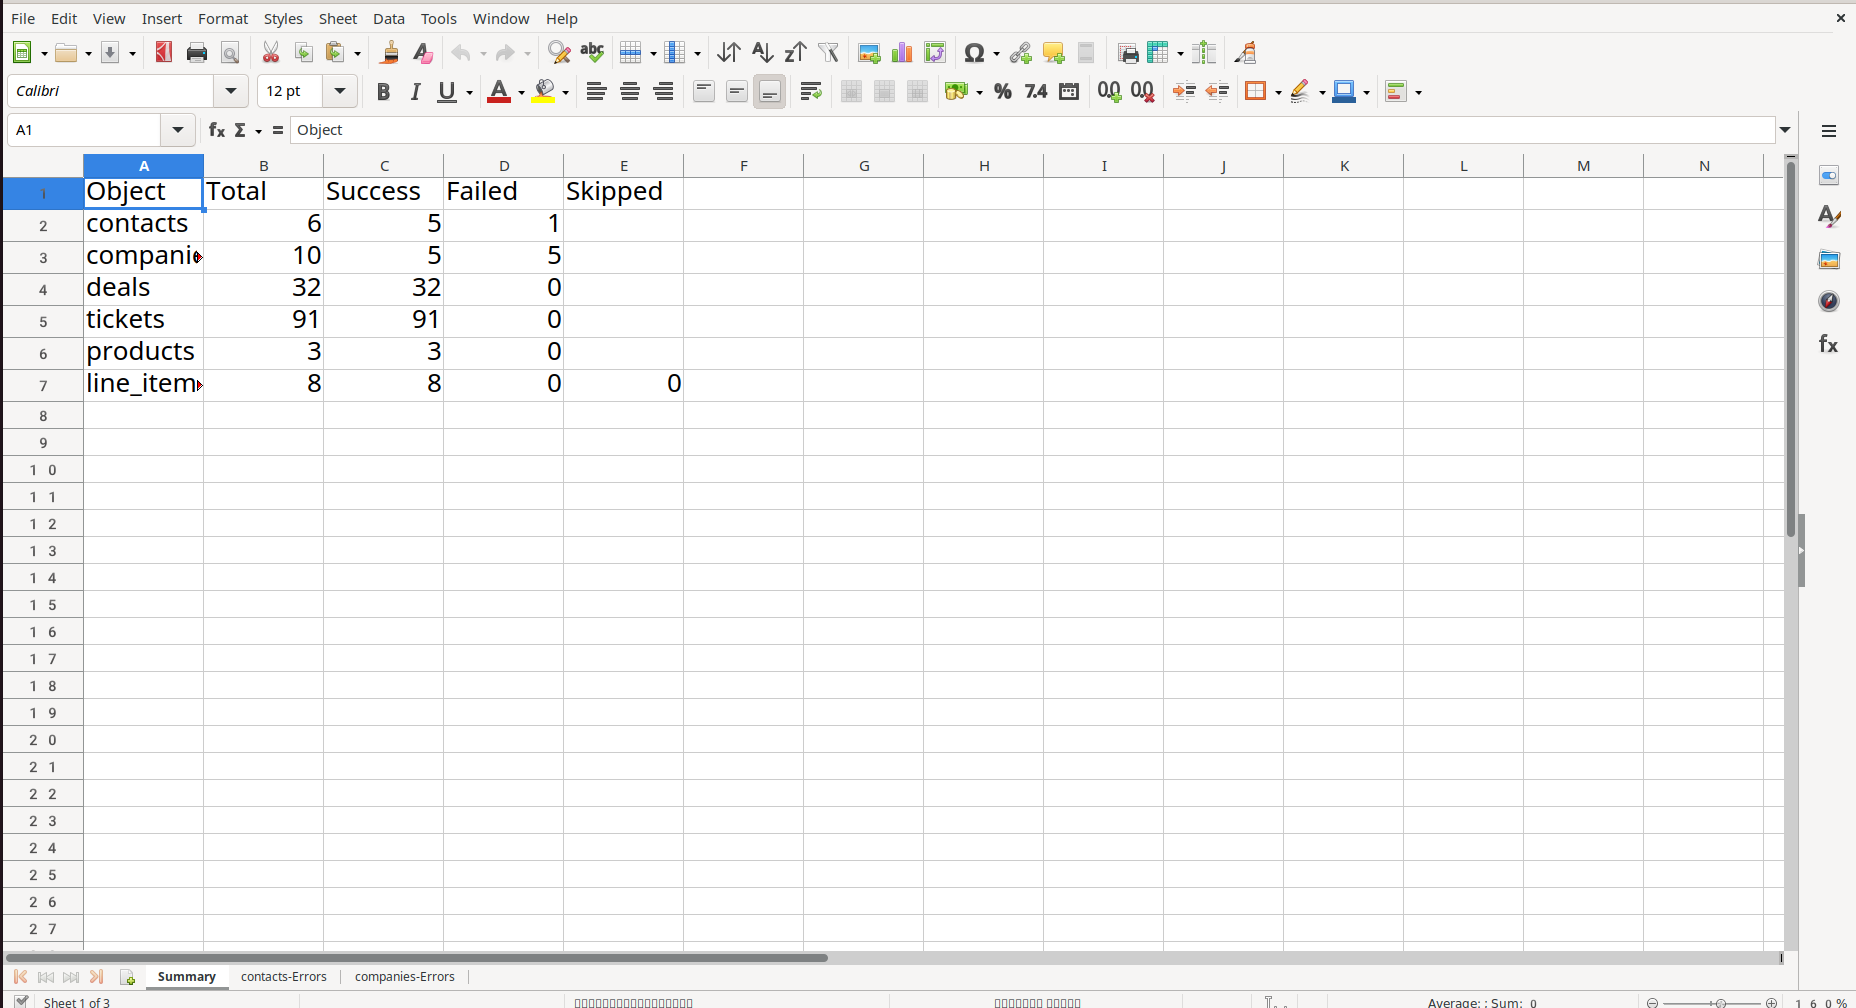Click the Insert Image icon

869,53
